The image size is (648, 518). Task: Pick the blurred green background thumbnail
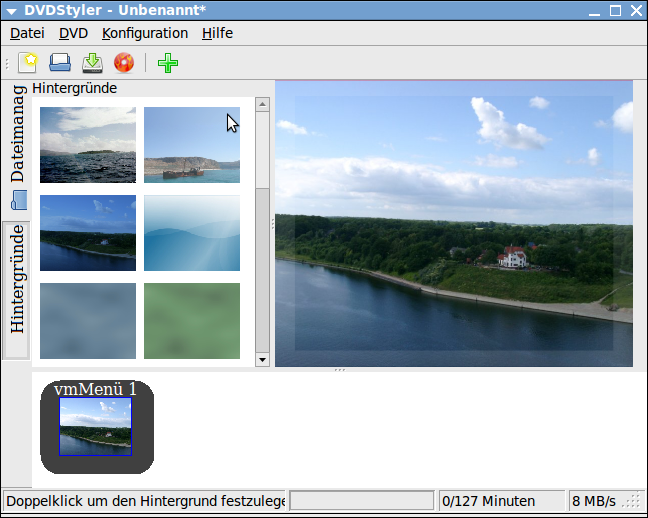tap(192, 321)
